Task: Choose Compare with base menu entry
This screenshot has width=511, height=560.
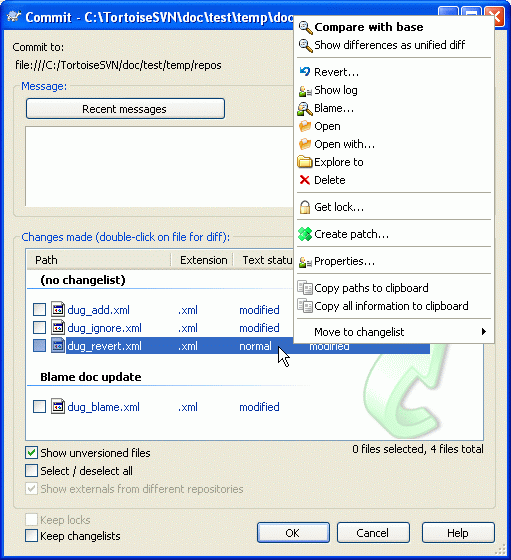Action: [394, 27]
